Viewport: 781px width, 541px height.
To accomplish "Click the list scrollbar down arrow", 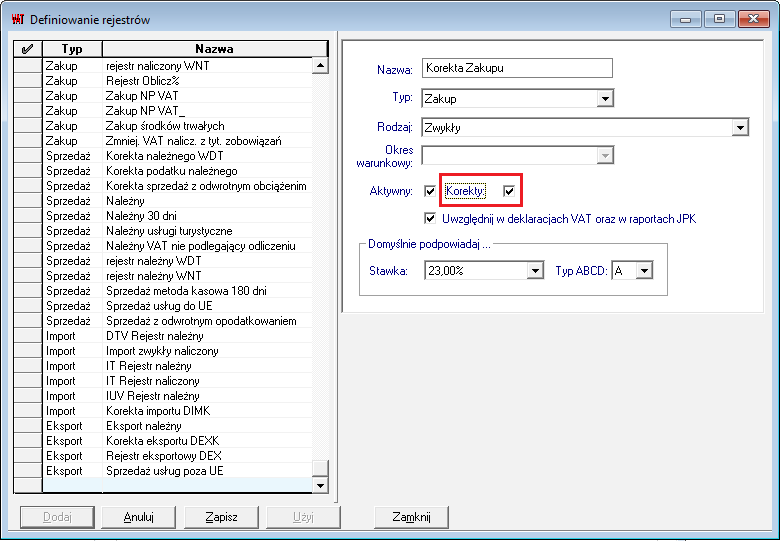I will (320, 485).
